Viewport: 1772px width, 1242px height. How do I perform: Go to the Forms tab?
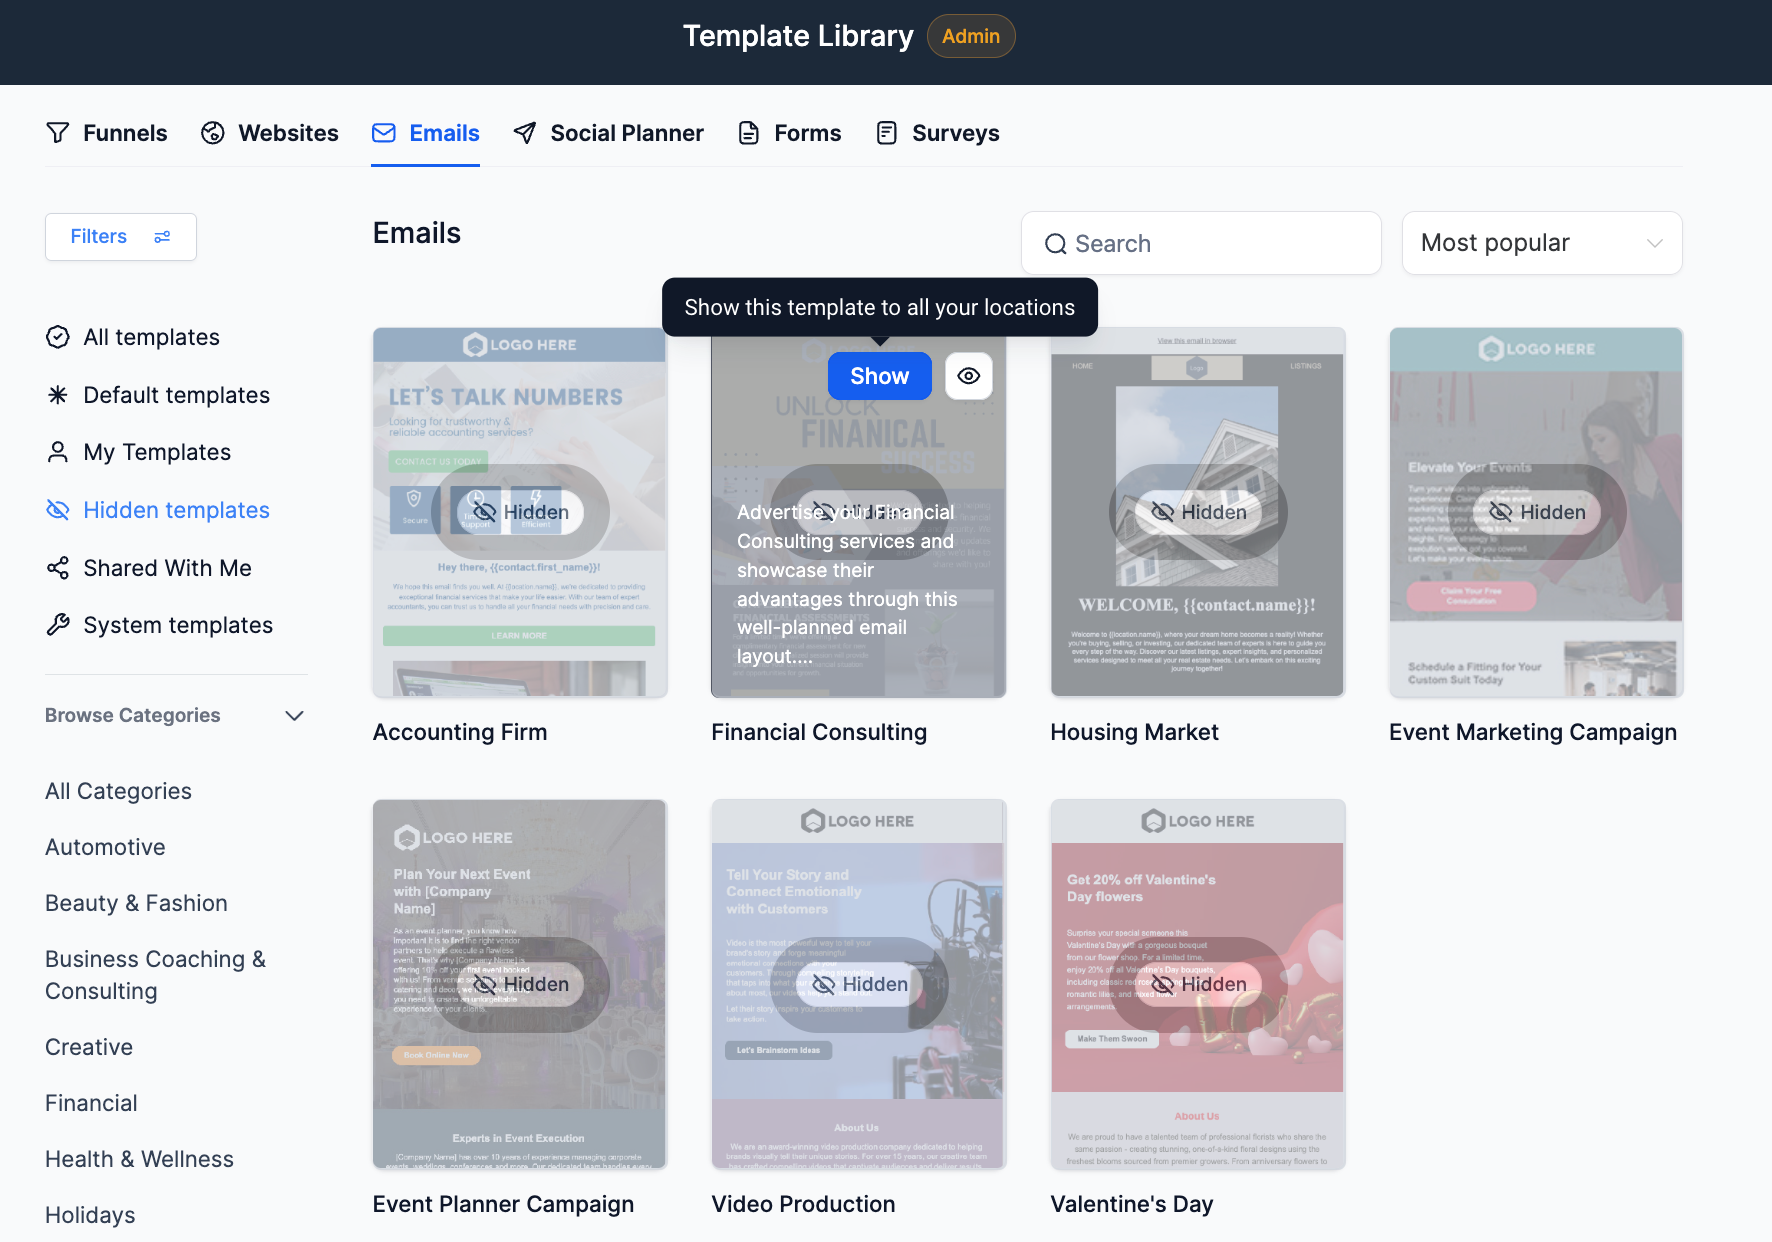coord(790,133)
